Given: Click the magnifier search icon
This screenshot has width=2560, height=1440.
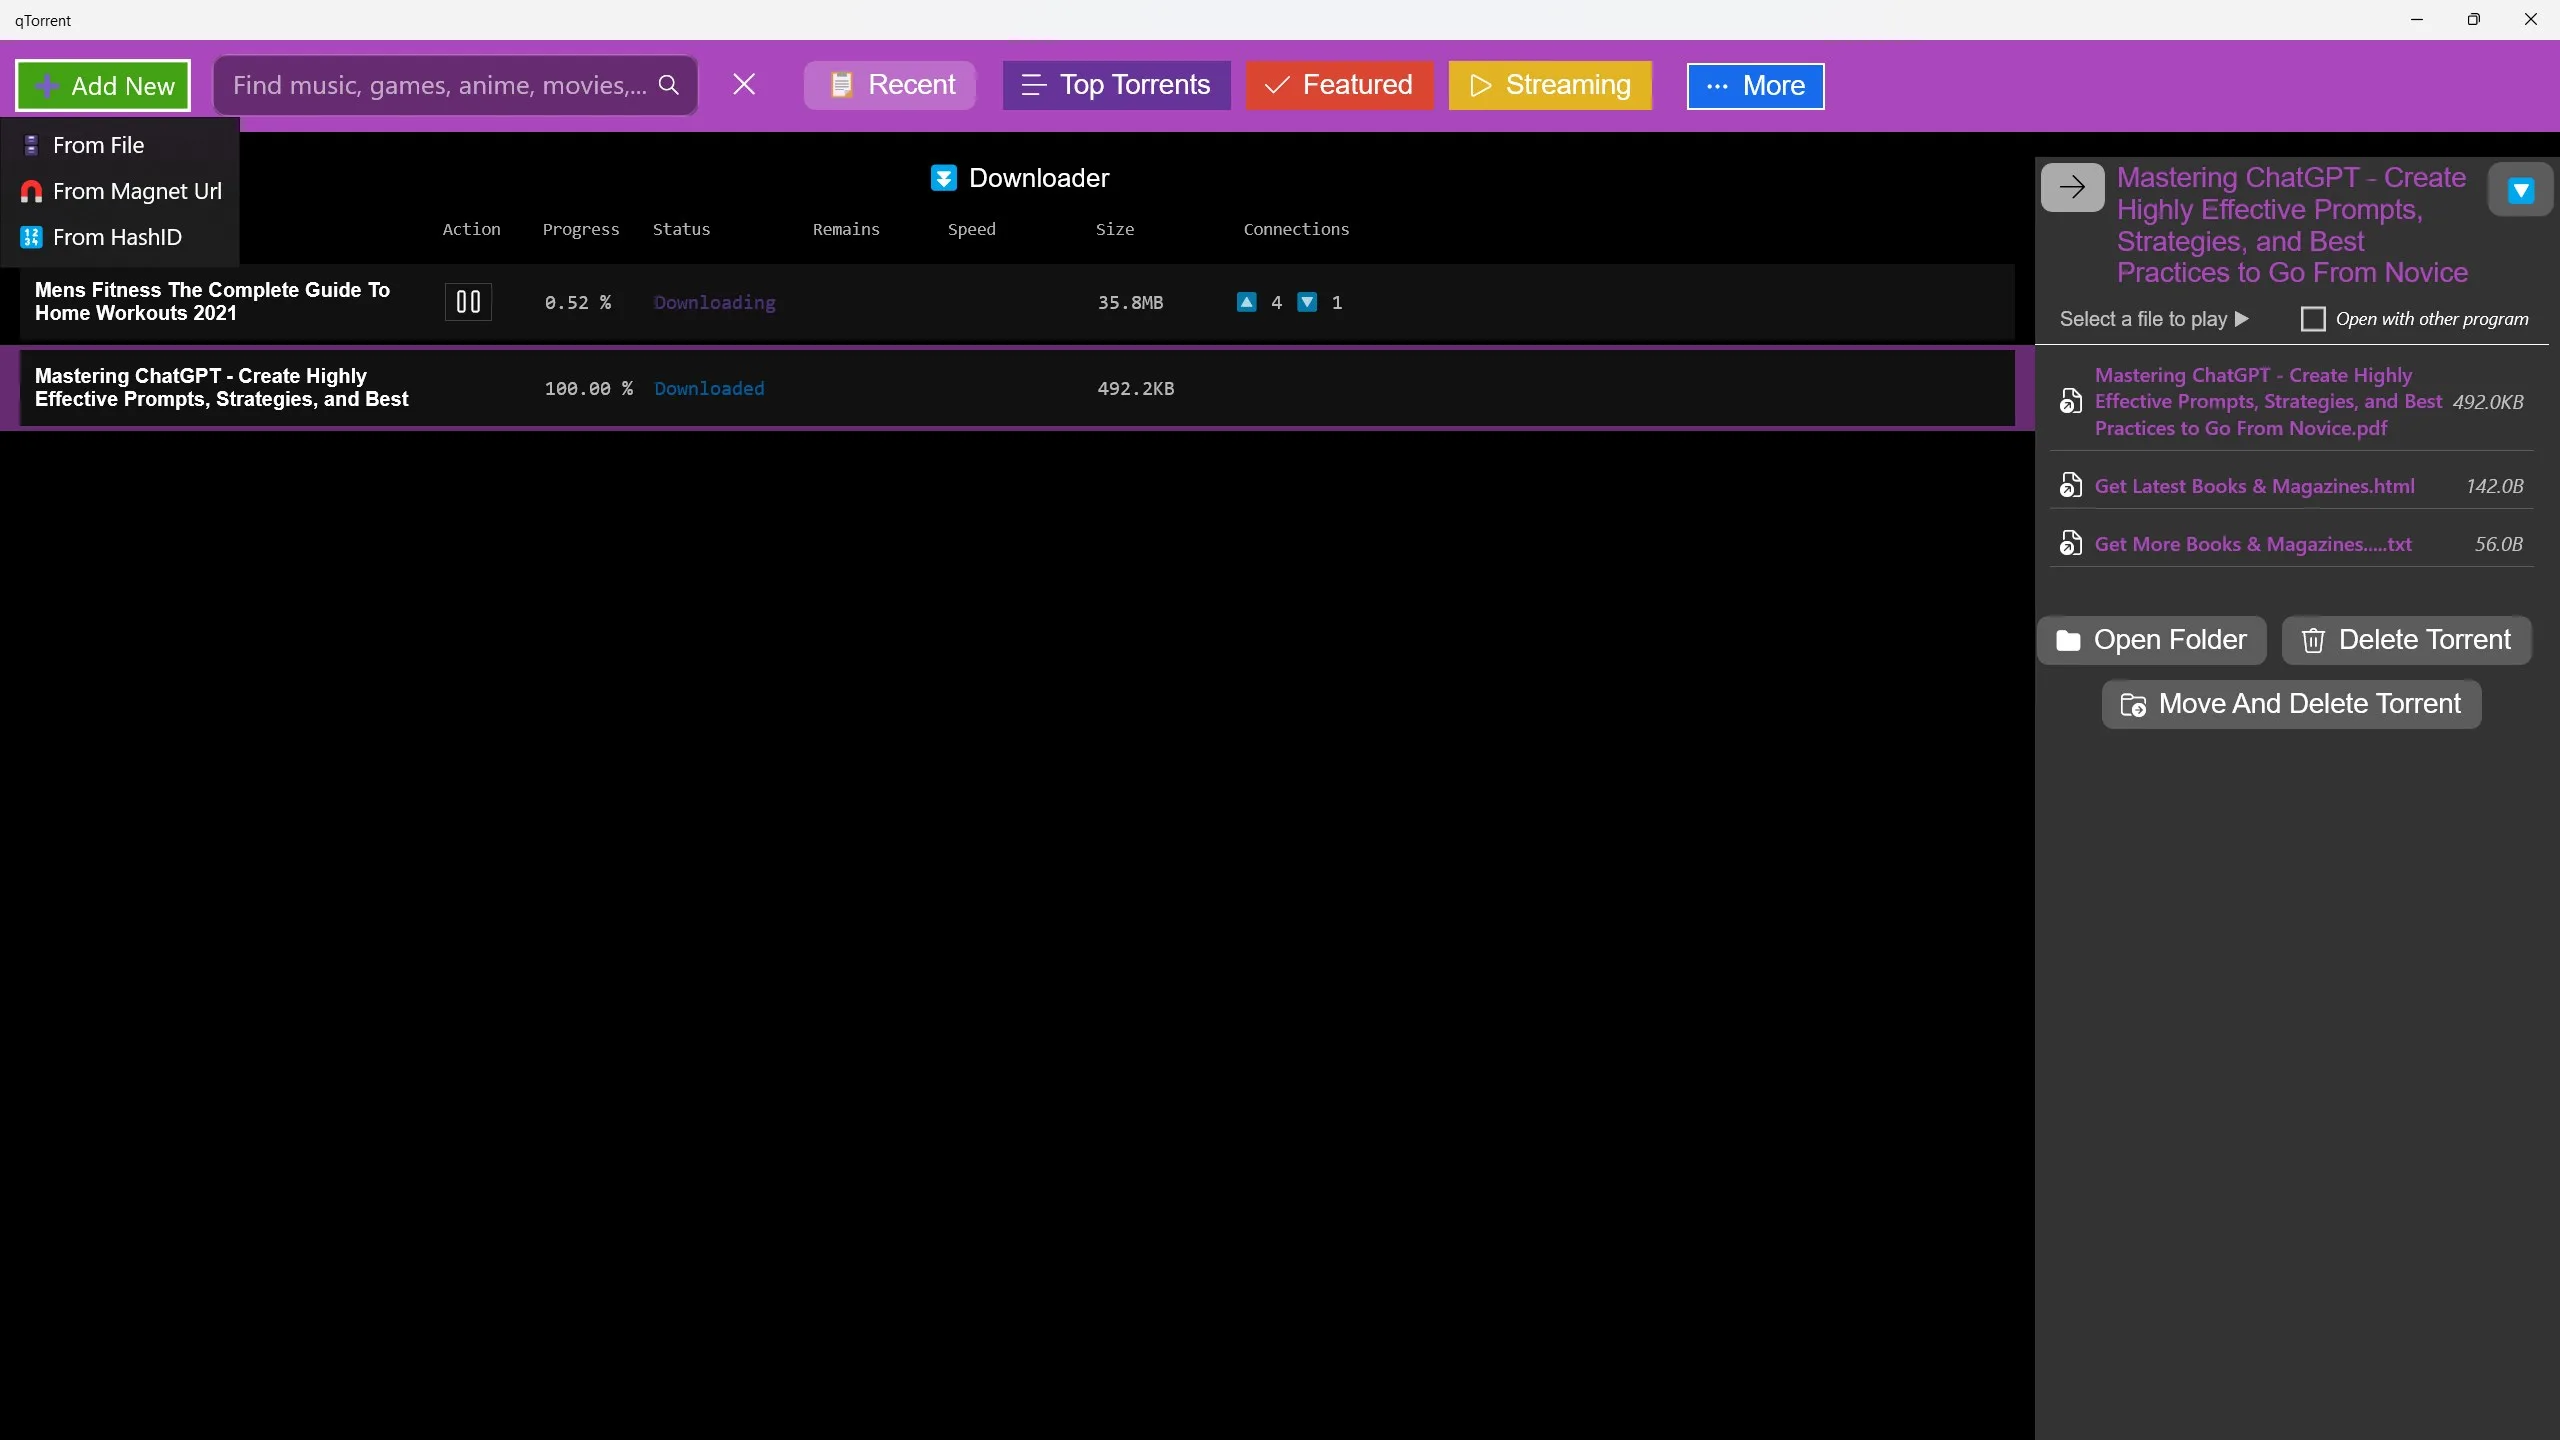Looking at the screenshot, I should (x=669, y=85).
